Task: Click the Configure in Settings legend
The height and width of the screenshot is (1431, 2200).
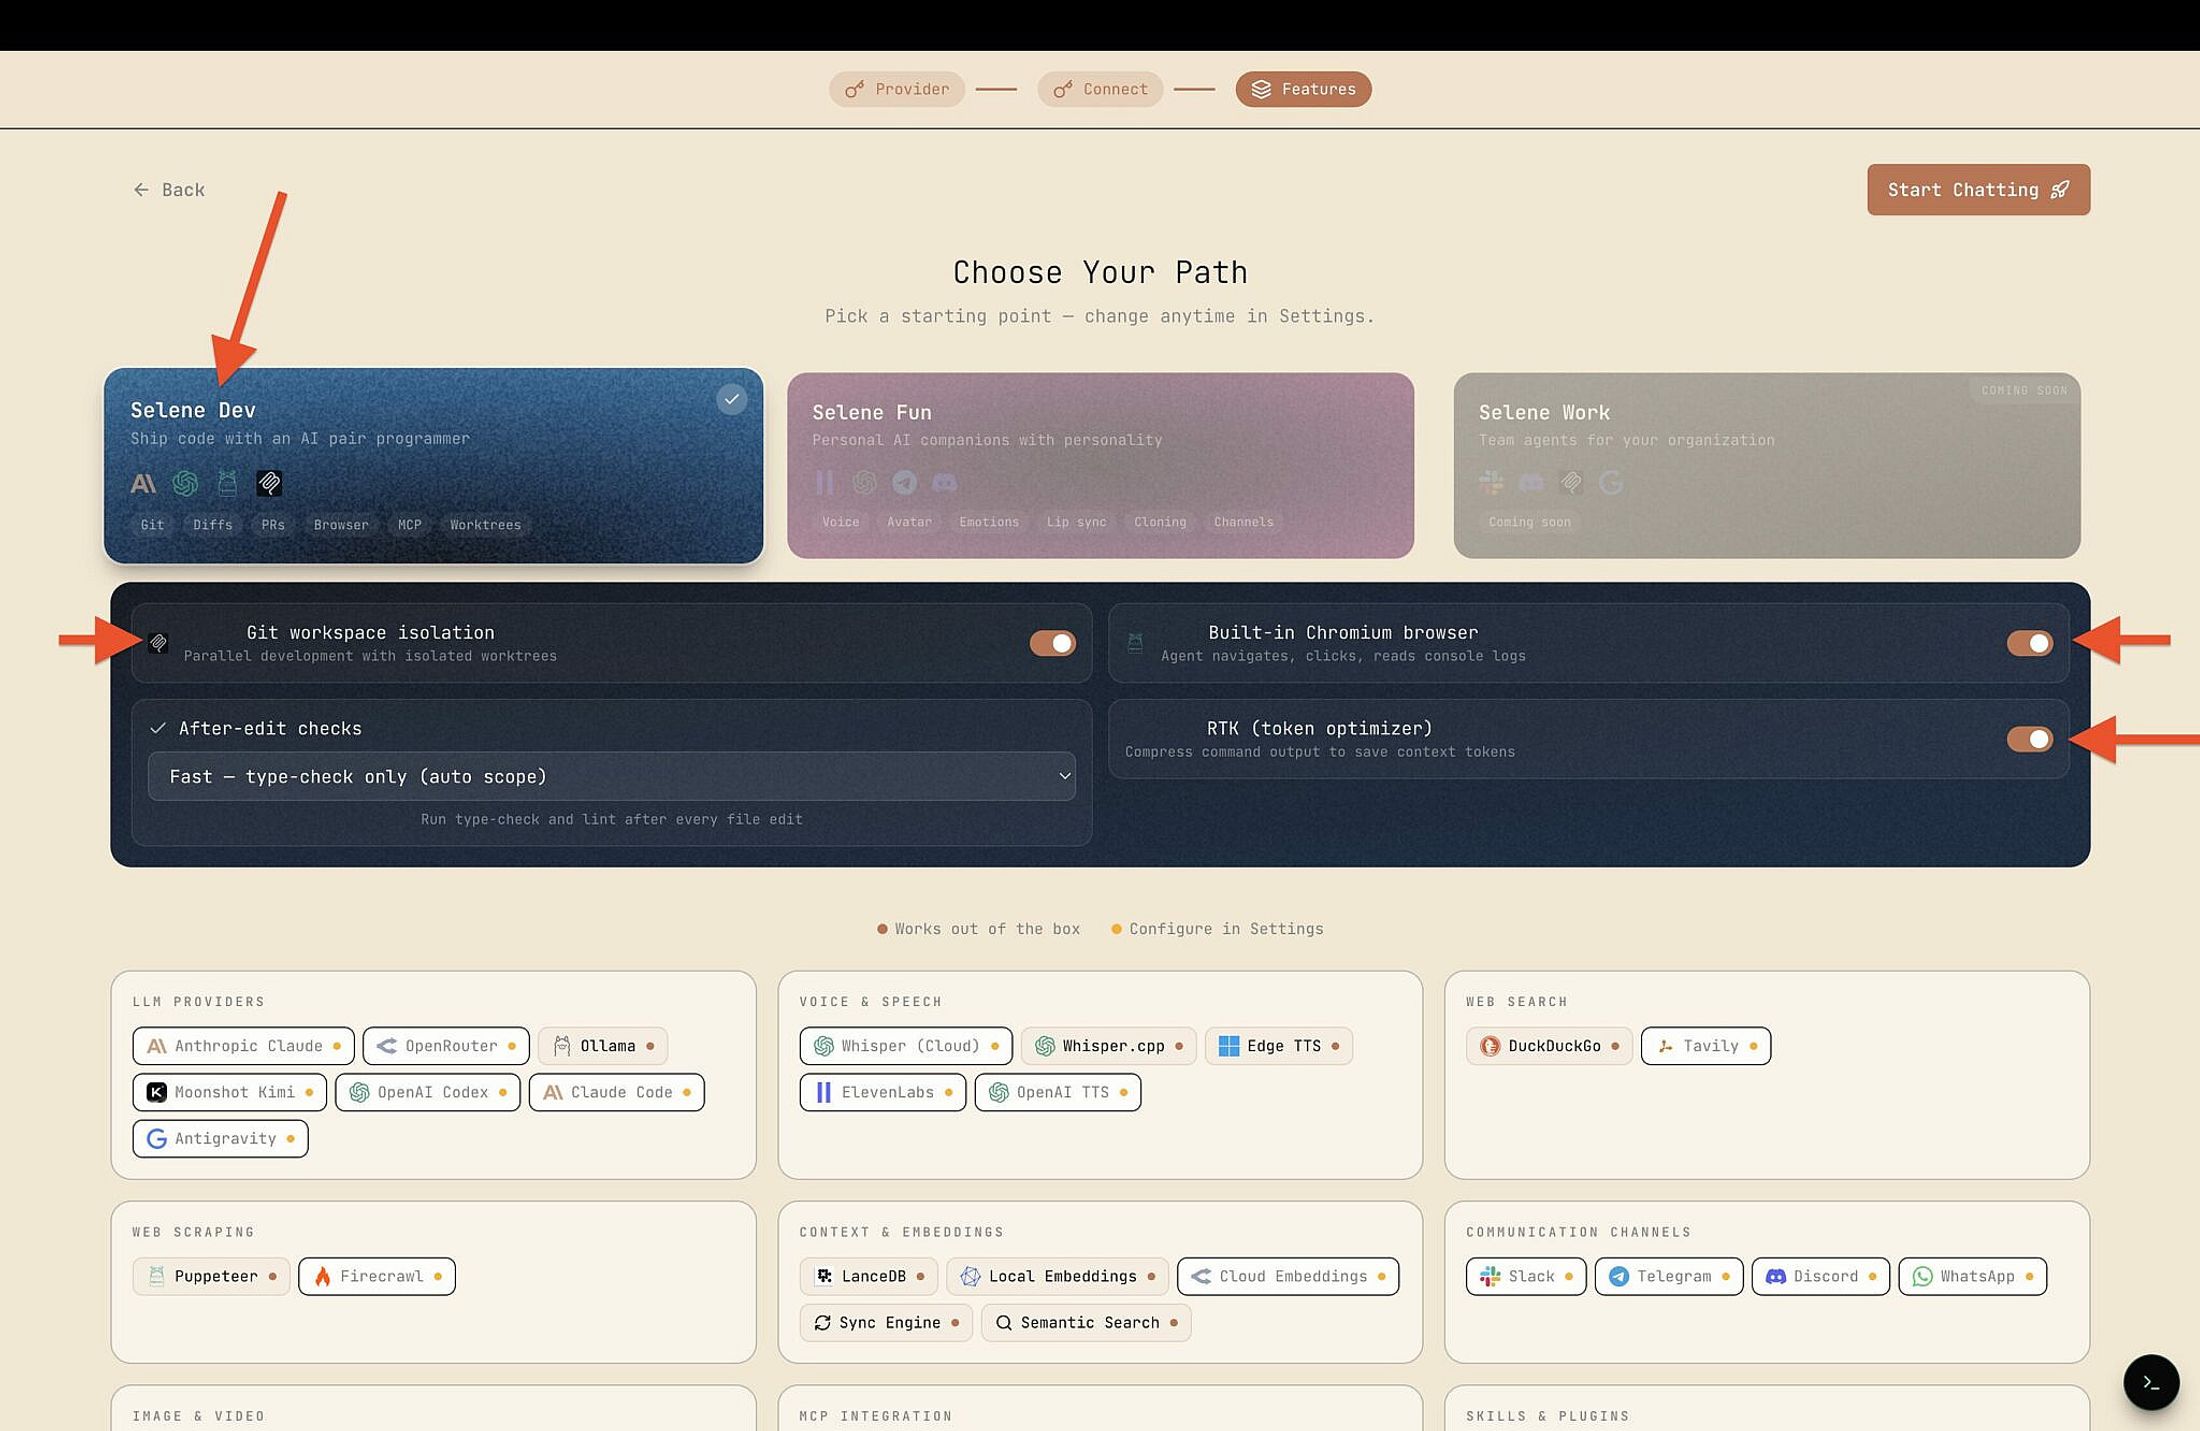Action: point(1217,929)
